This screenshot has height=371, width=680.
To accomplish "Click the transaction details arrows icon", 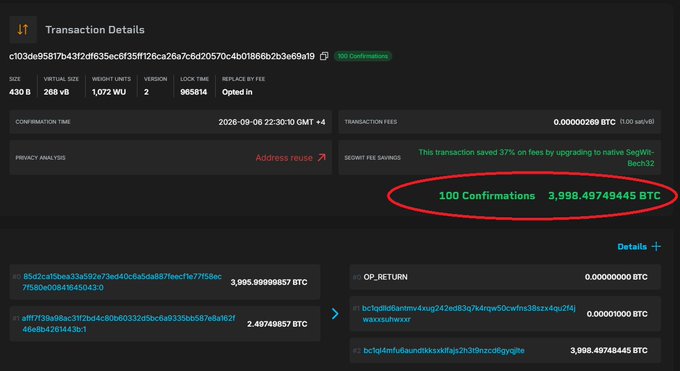I will 23,30.
